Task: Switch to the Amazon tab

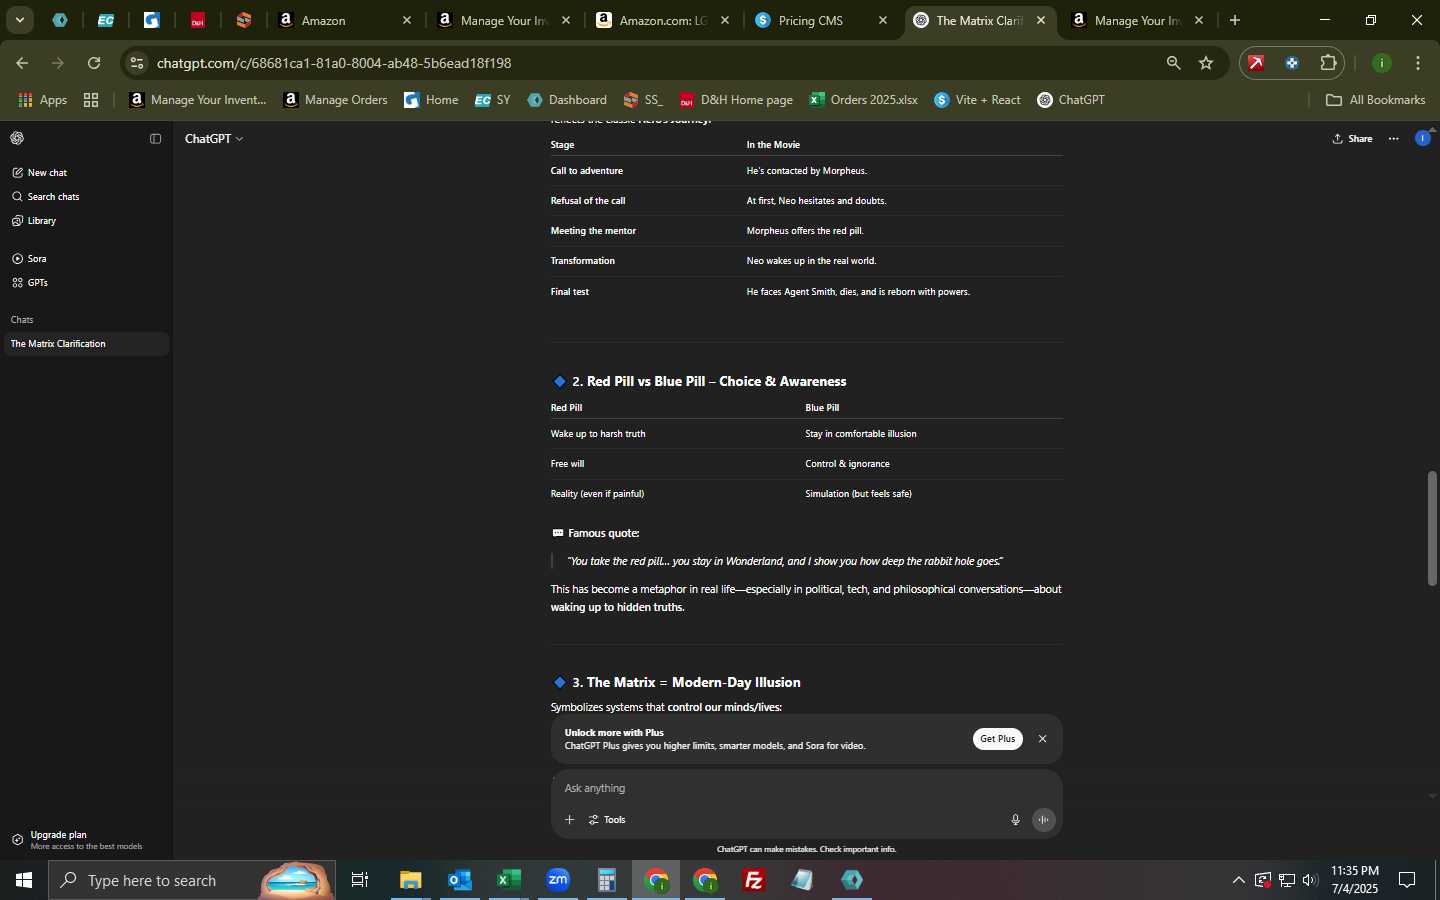Action: pos(343,20)
